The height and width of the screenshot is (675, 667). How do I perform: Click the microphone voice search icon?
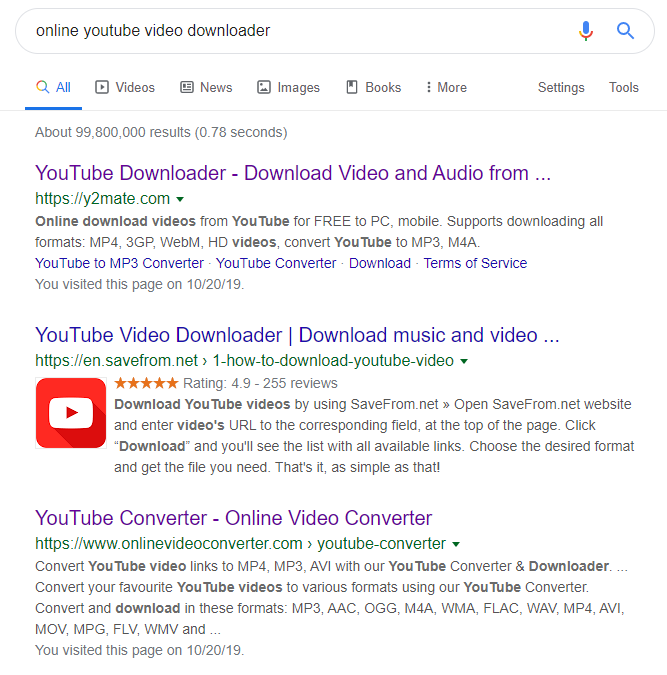point(586,31)
